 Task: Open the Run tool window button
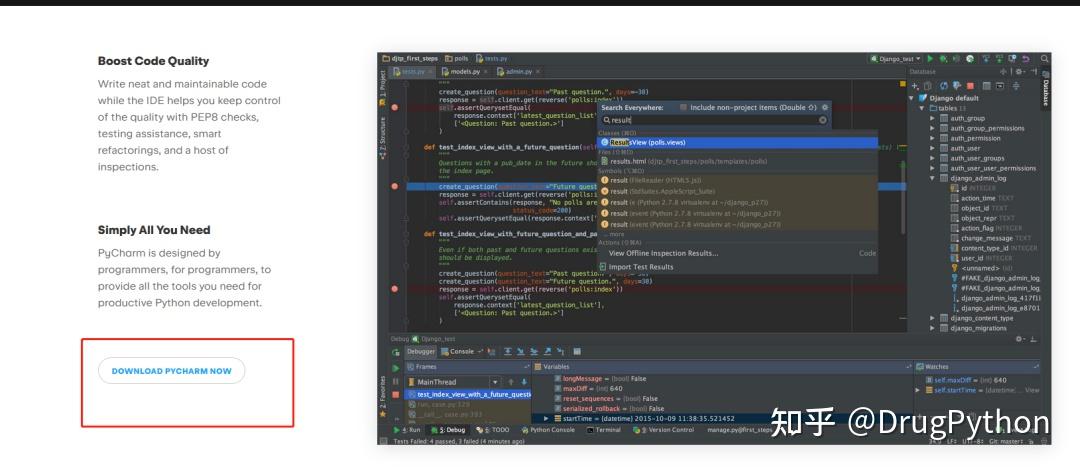(406, 430)
